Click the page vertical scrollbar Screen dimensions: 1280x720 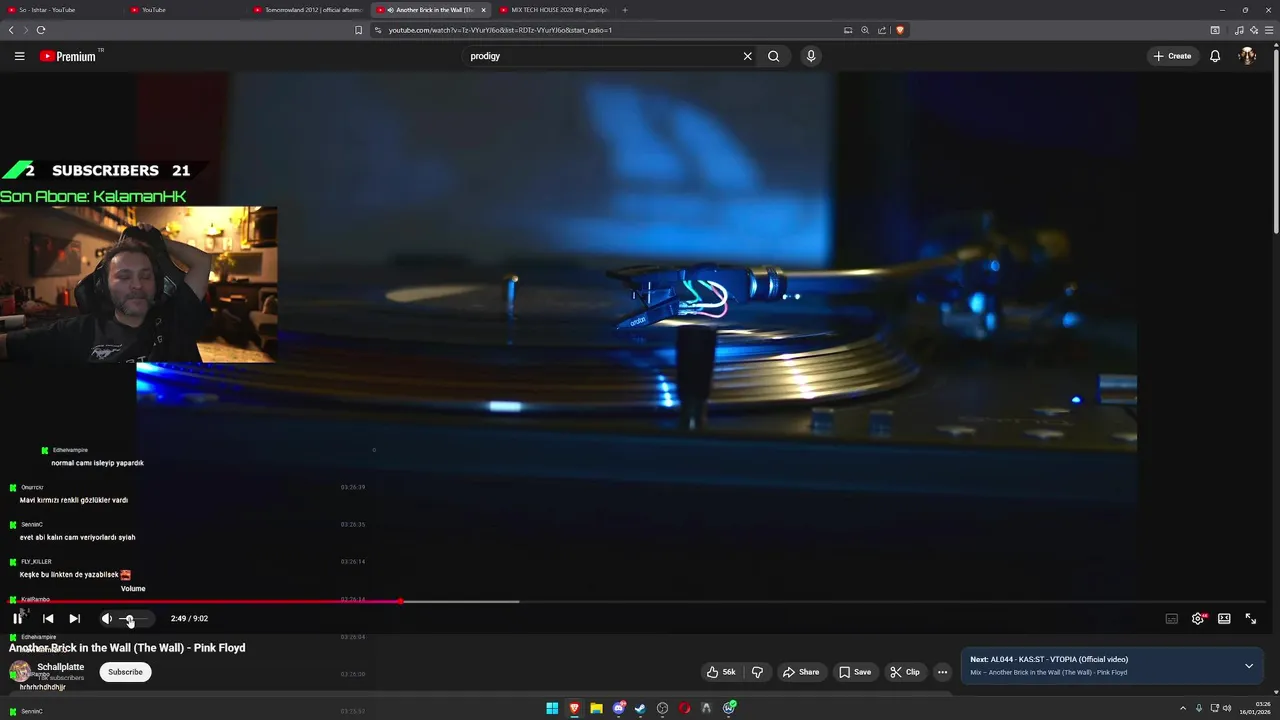(x=1276, y=140)
